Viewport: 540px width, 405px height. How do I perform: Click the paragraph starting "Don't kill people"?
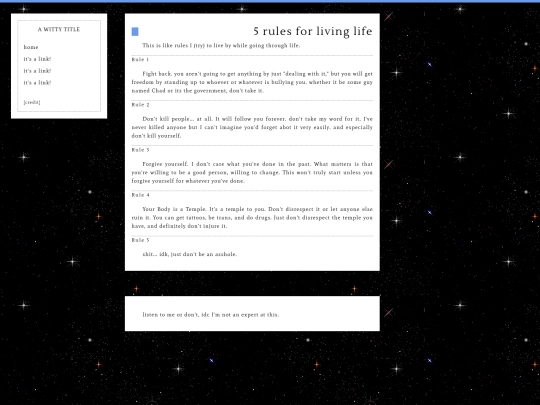point(252,127)
